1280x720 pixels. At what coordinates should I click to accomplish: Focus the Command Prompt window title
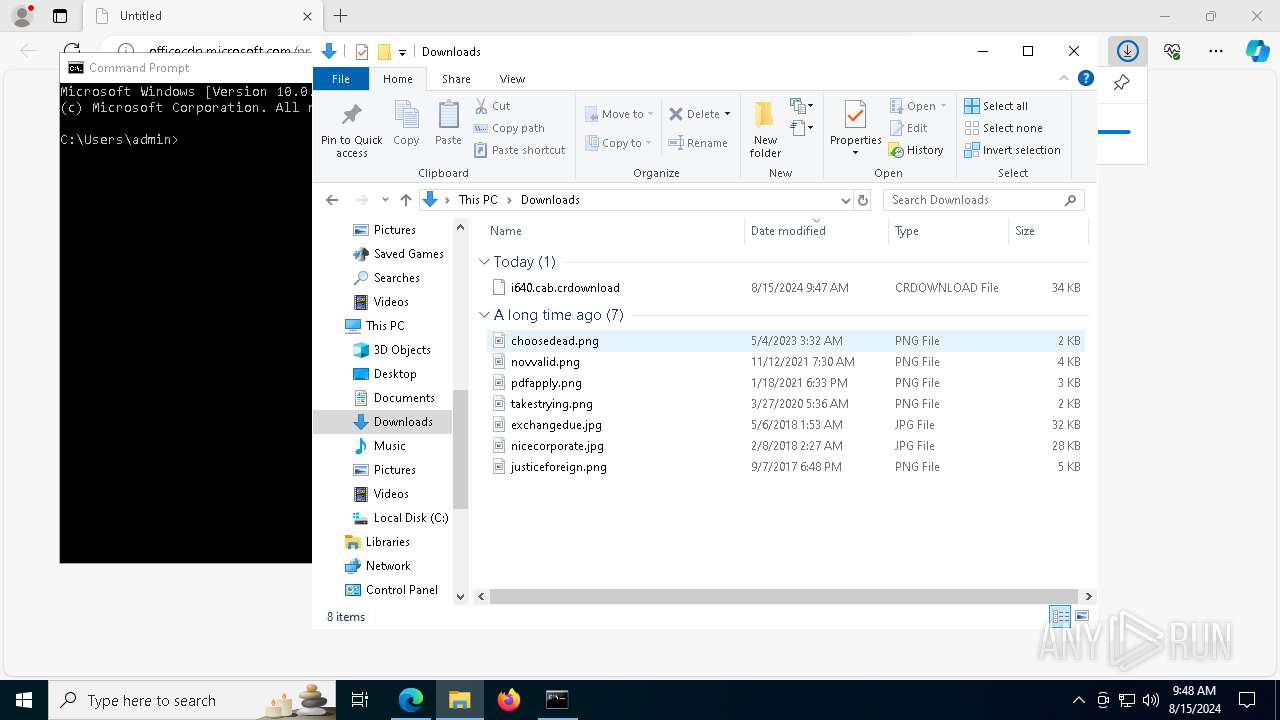[x=139, y=68]
